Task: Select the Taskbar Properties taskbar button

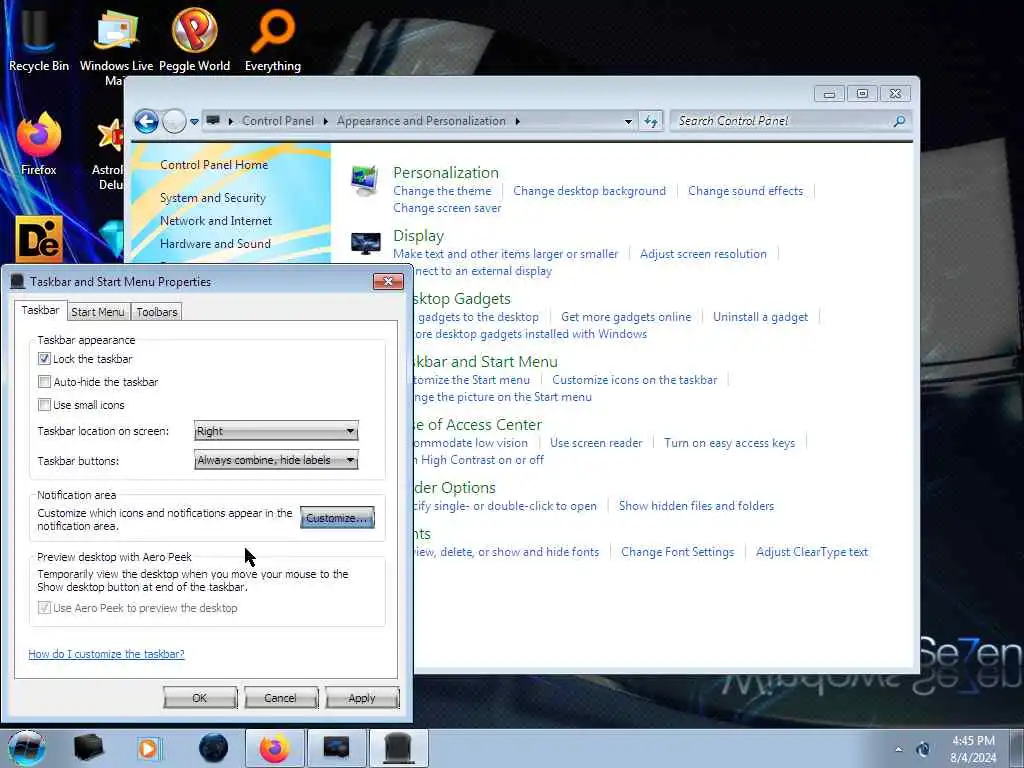Action: 399,748
